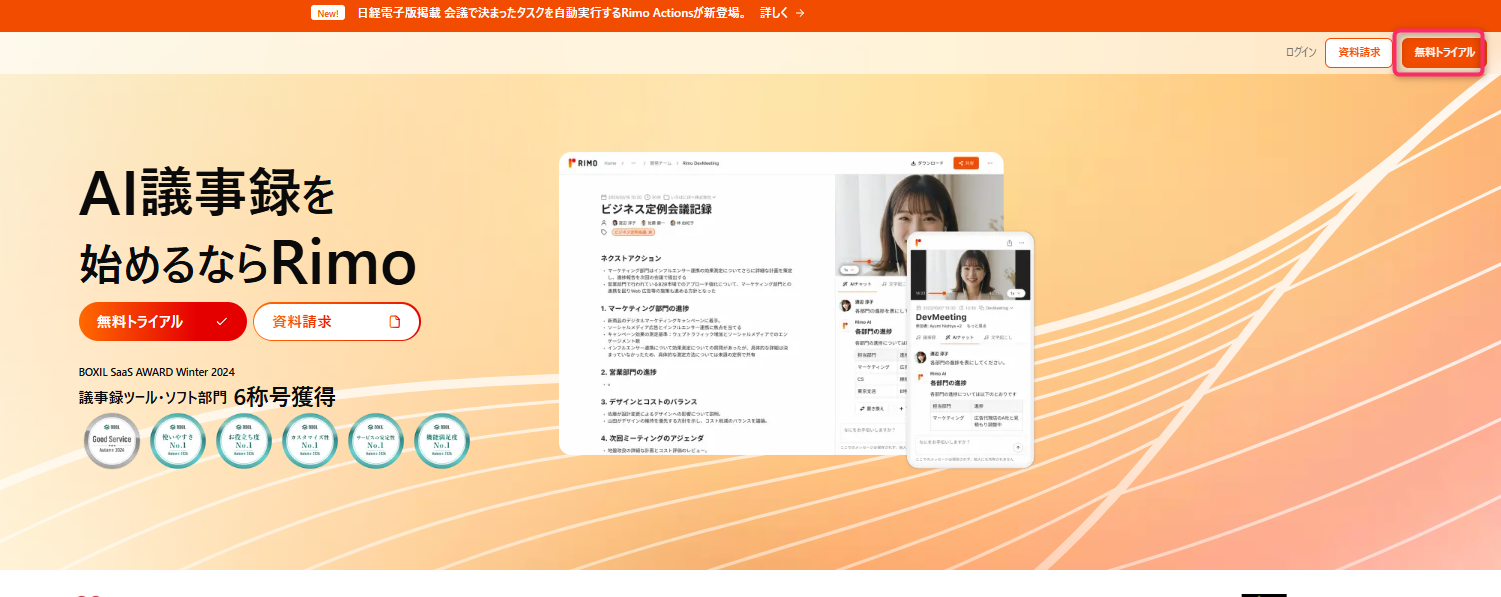Select the 文字起こし tab in the phone mockup
The width and height of the screenshot is (1501, 597).
click(x=999, y=338)
